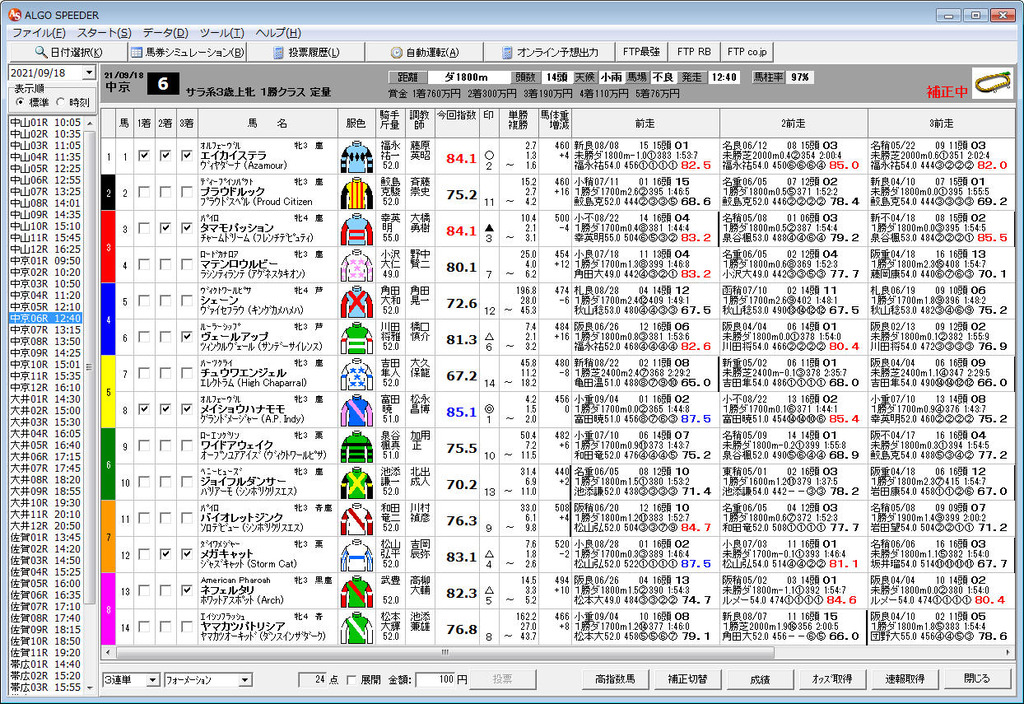This screenshot has width=1024, height=704.
Task: Open the ファイル(F) menu
Action: [39, 33]
